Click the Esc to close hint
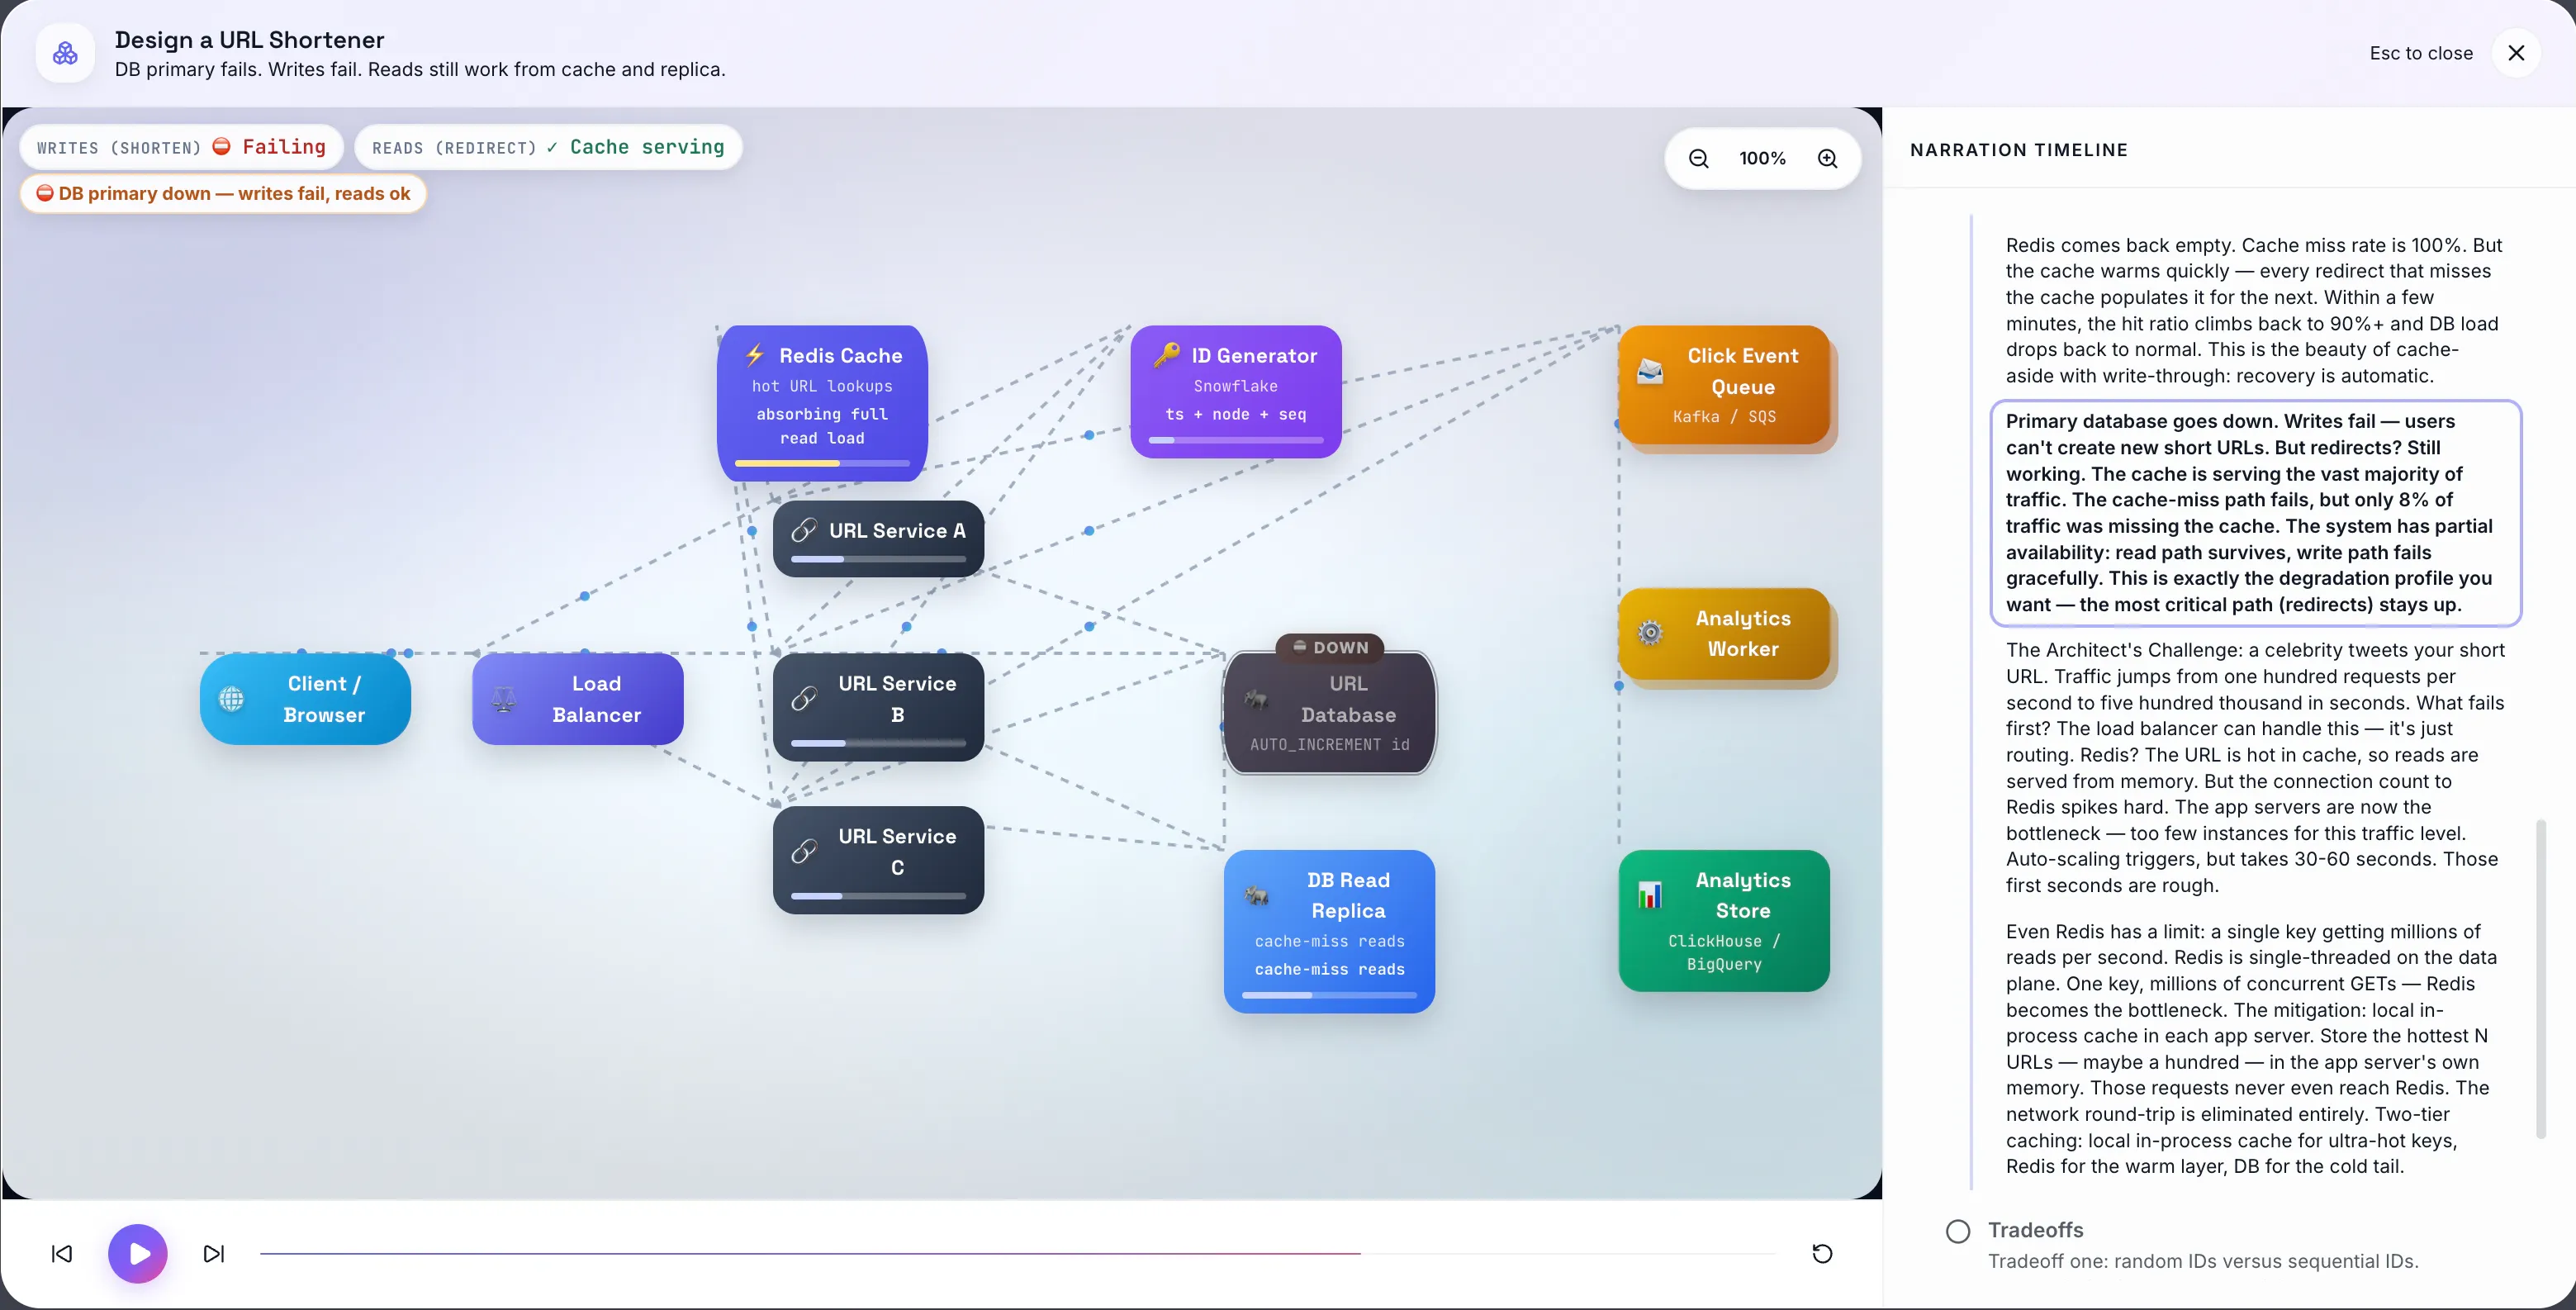Image resolution: width=2576 pixels, height=1310 pixels. click(2420, 53)
